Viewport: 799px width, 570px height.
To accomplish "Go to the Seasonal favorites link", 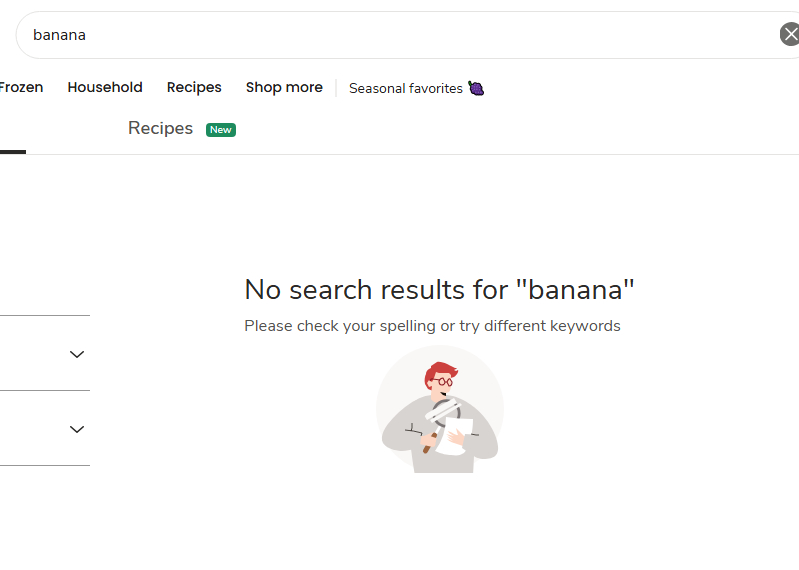I will click(x=406, y=88).
